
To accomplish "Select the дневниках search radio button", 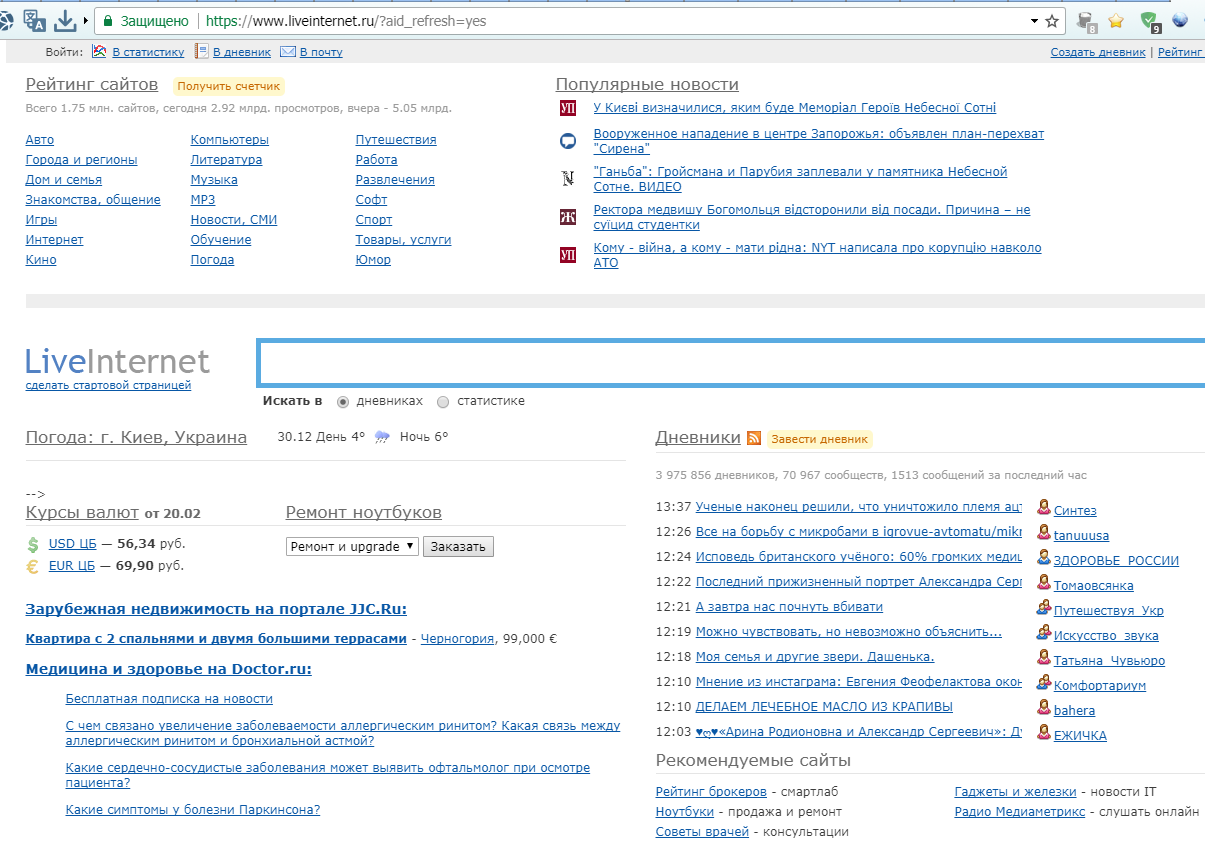I will point(343,402).
